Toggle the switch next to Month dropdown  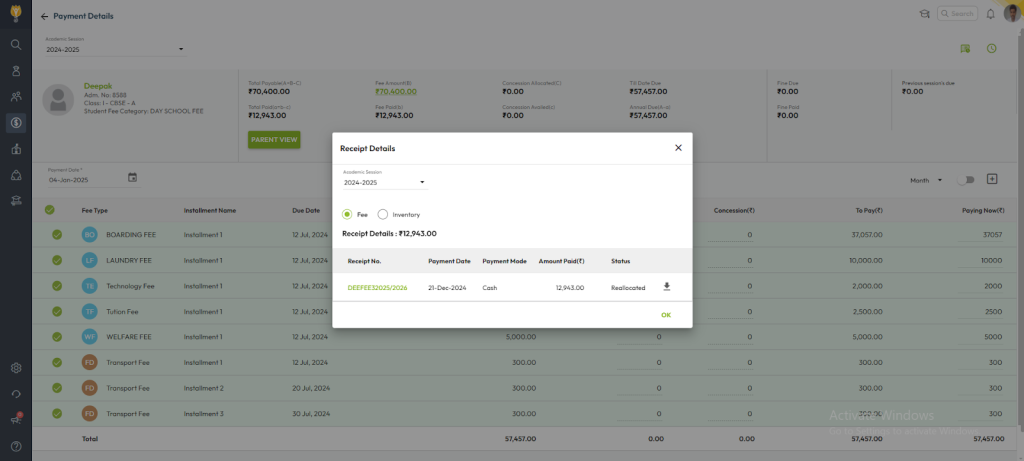coord(965,180)
